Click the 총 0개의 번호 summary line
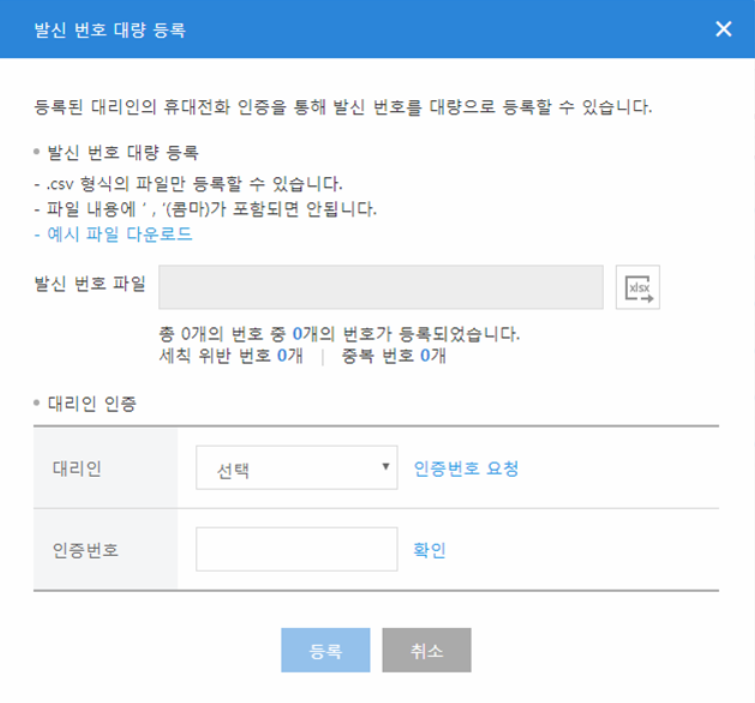755x703 pixels. coord(339,333)
